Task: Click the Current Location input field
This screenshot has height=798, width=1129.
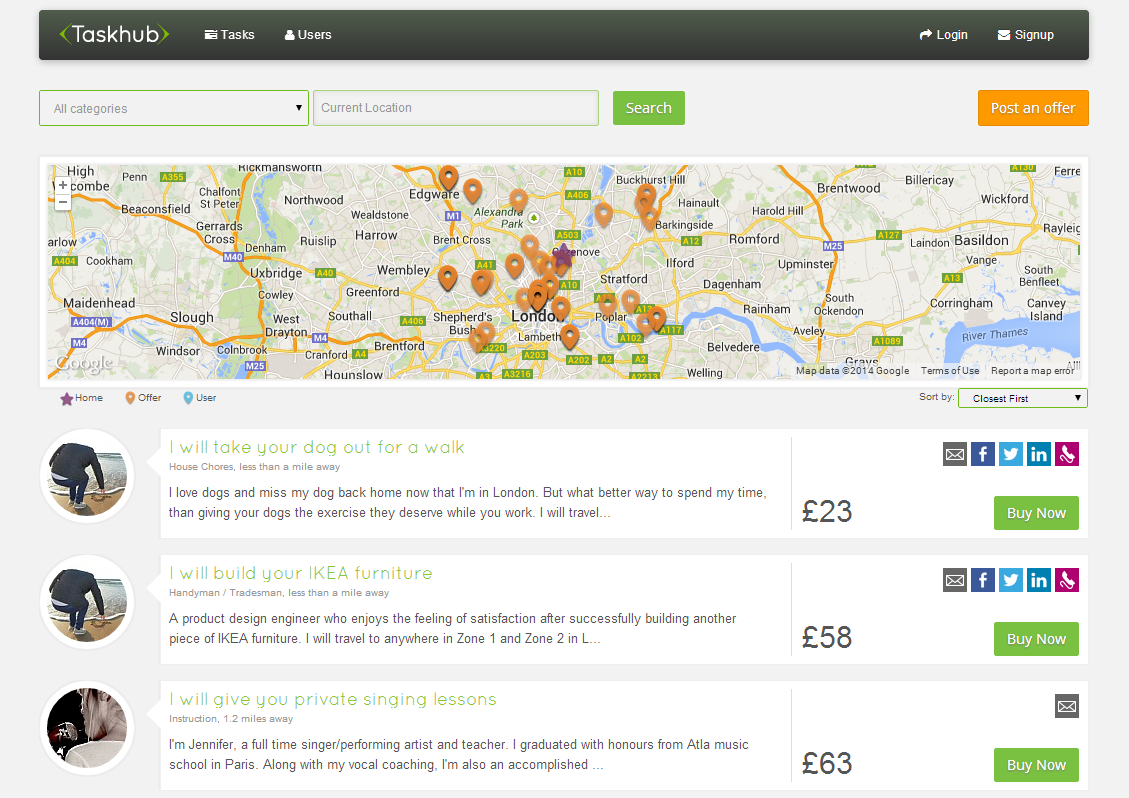Action: click(455, 107)
